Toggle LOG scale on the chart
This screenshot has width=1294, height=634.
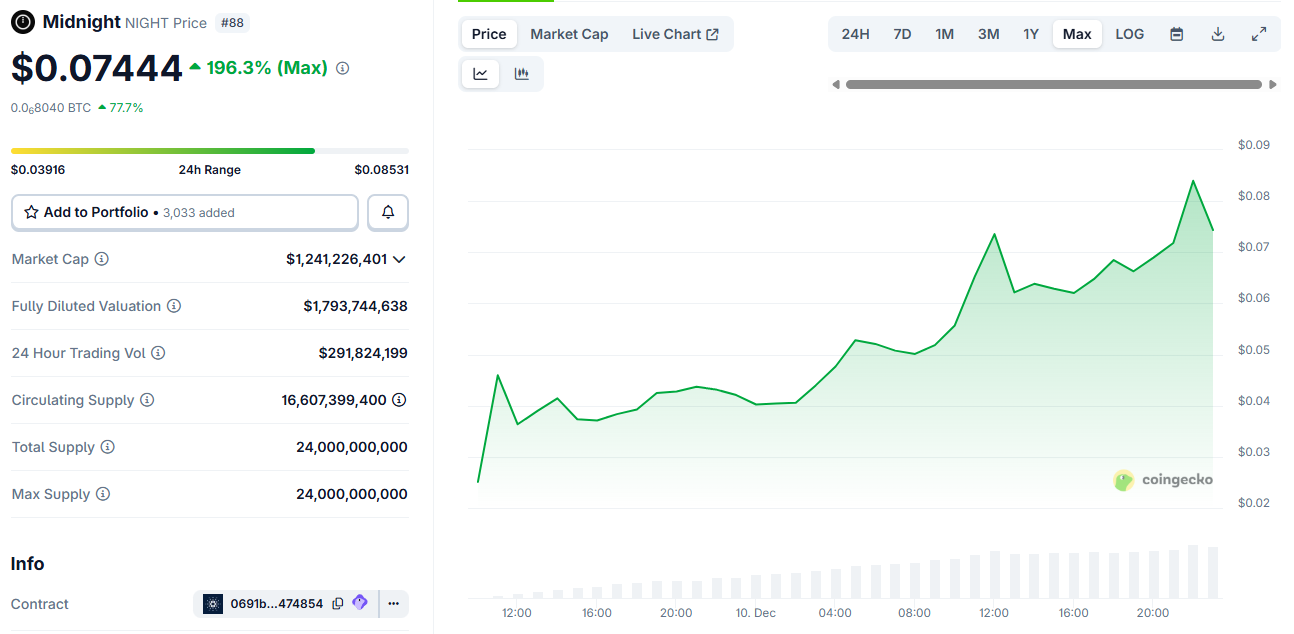tap(1129, 33)
